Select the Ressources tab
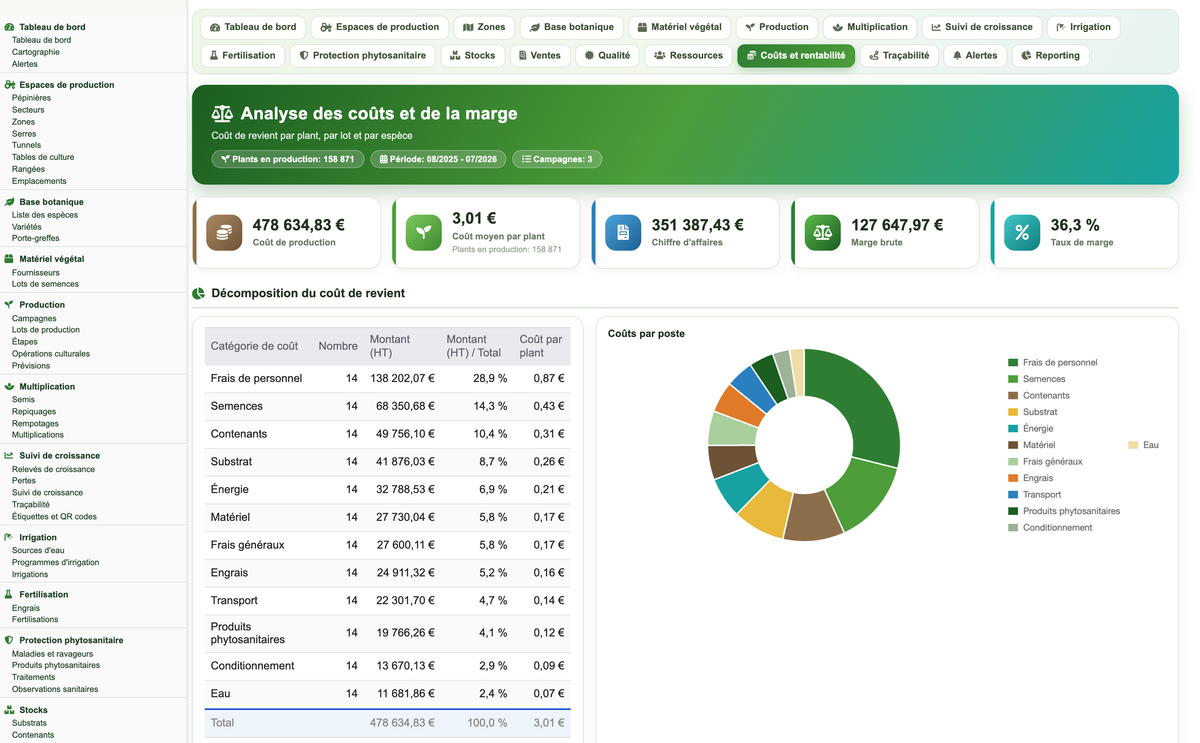 (x=688, y=56)
